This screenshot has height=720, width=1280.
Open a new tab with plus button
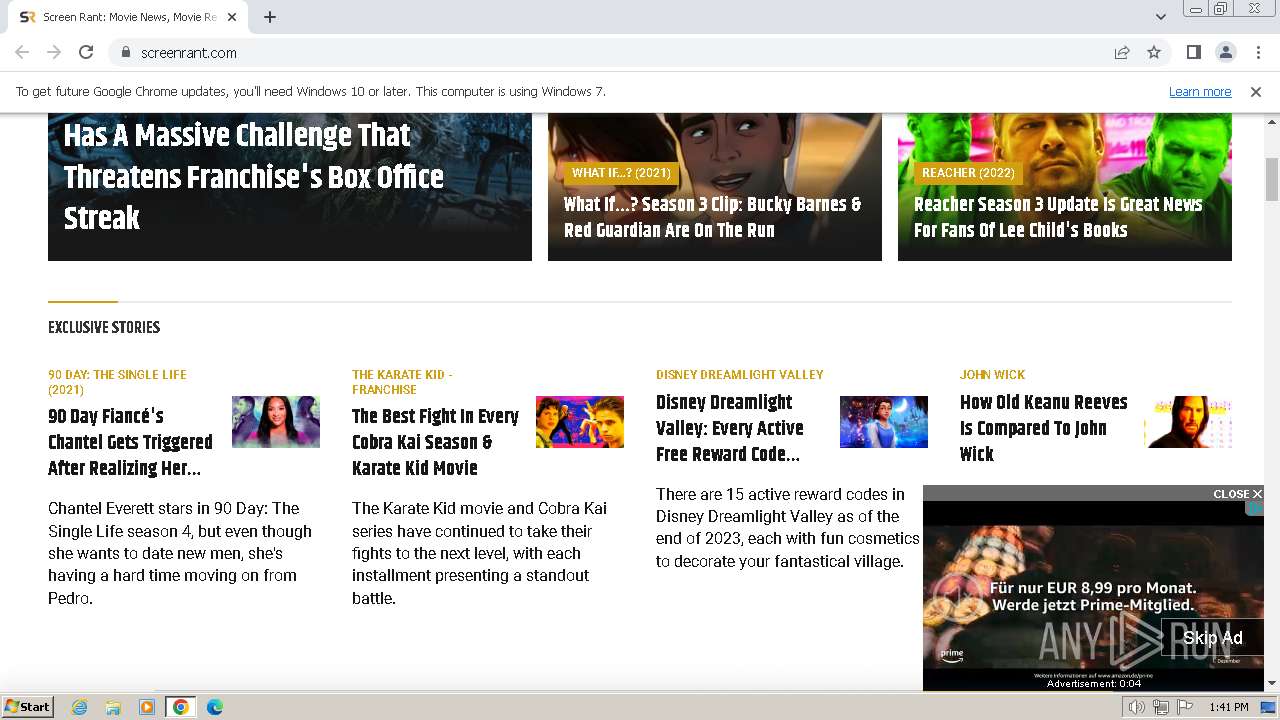coord(270,17)
